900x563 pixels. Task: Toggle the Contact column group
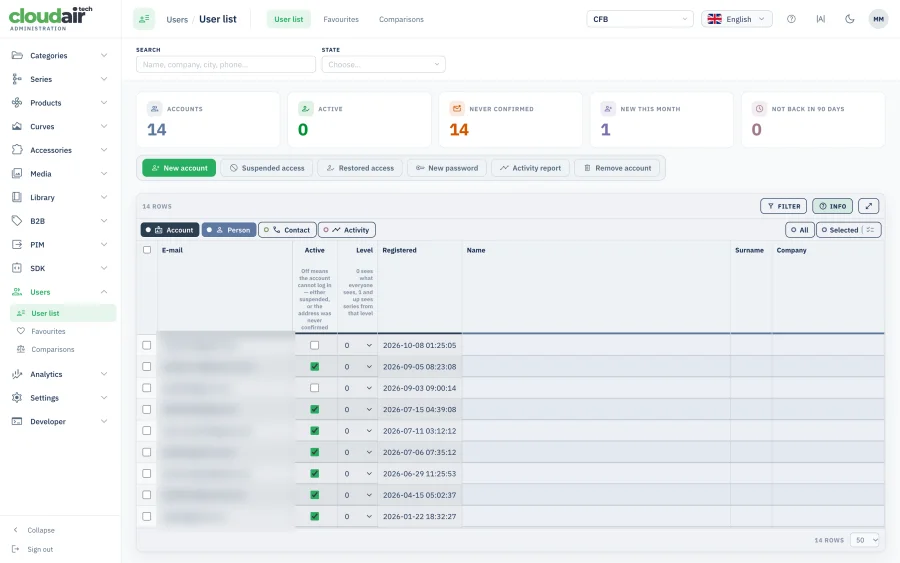[287, 230]
